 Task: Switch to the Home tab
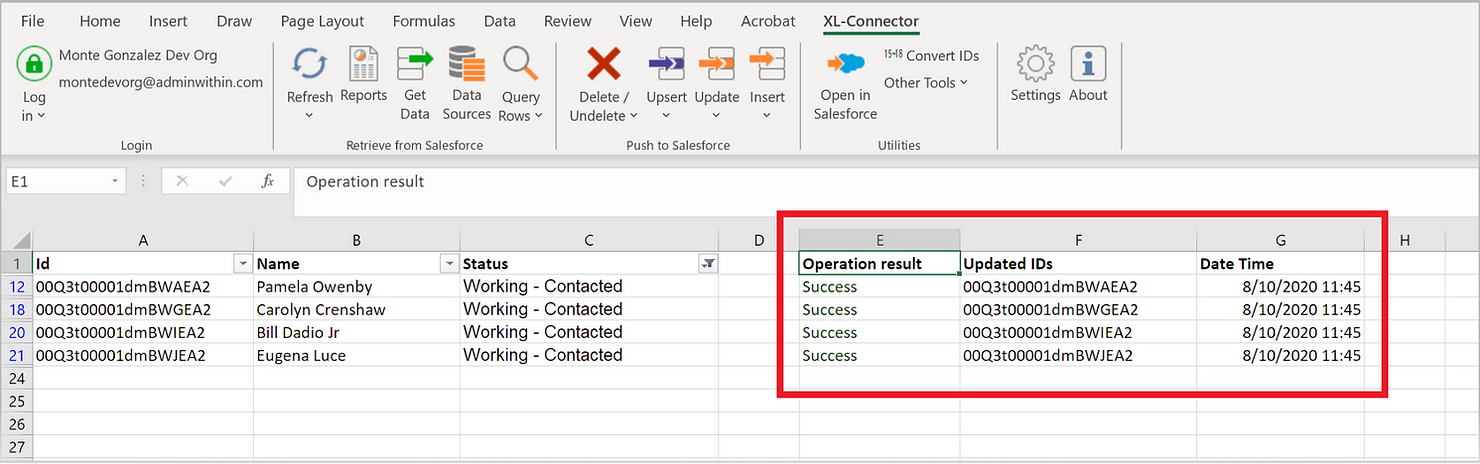(x=100, y=21)
